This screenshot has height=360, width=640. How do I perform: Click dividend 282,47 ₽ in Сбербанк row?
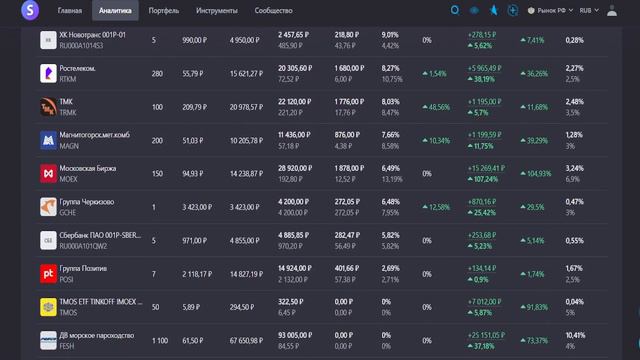[x=347, y=236]
